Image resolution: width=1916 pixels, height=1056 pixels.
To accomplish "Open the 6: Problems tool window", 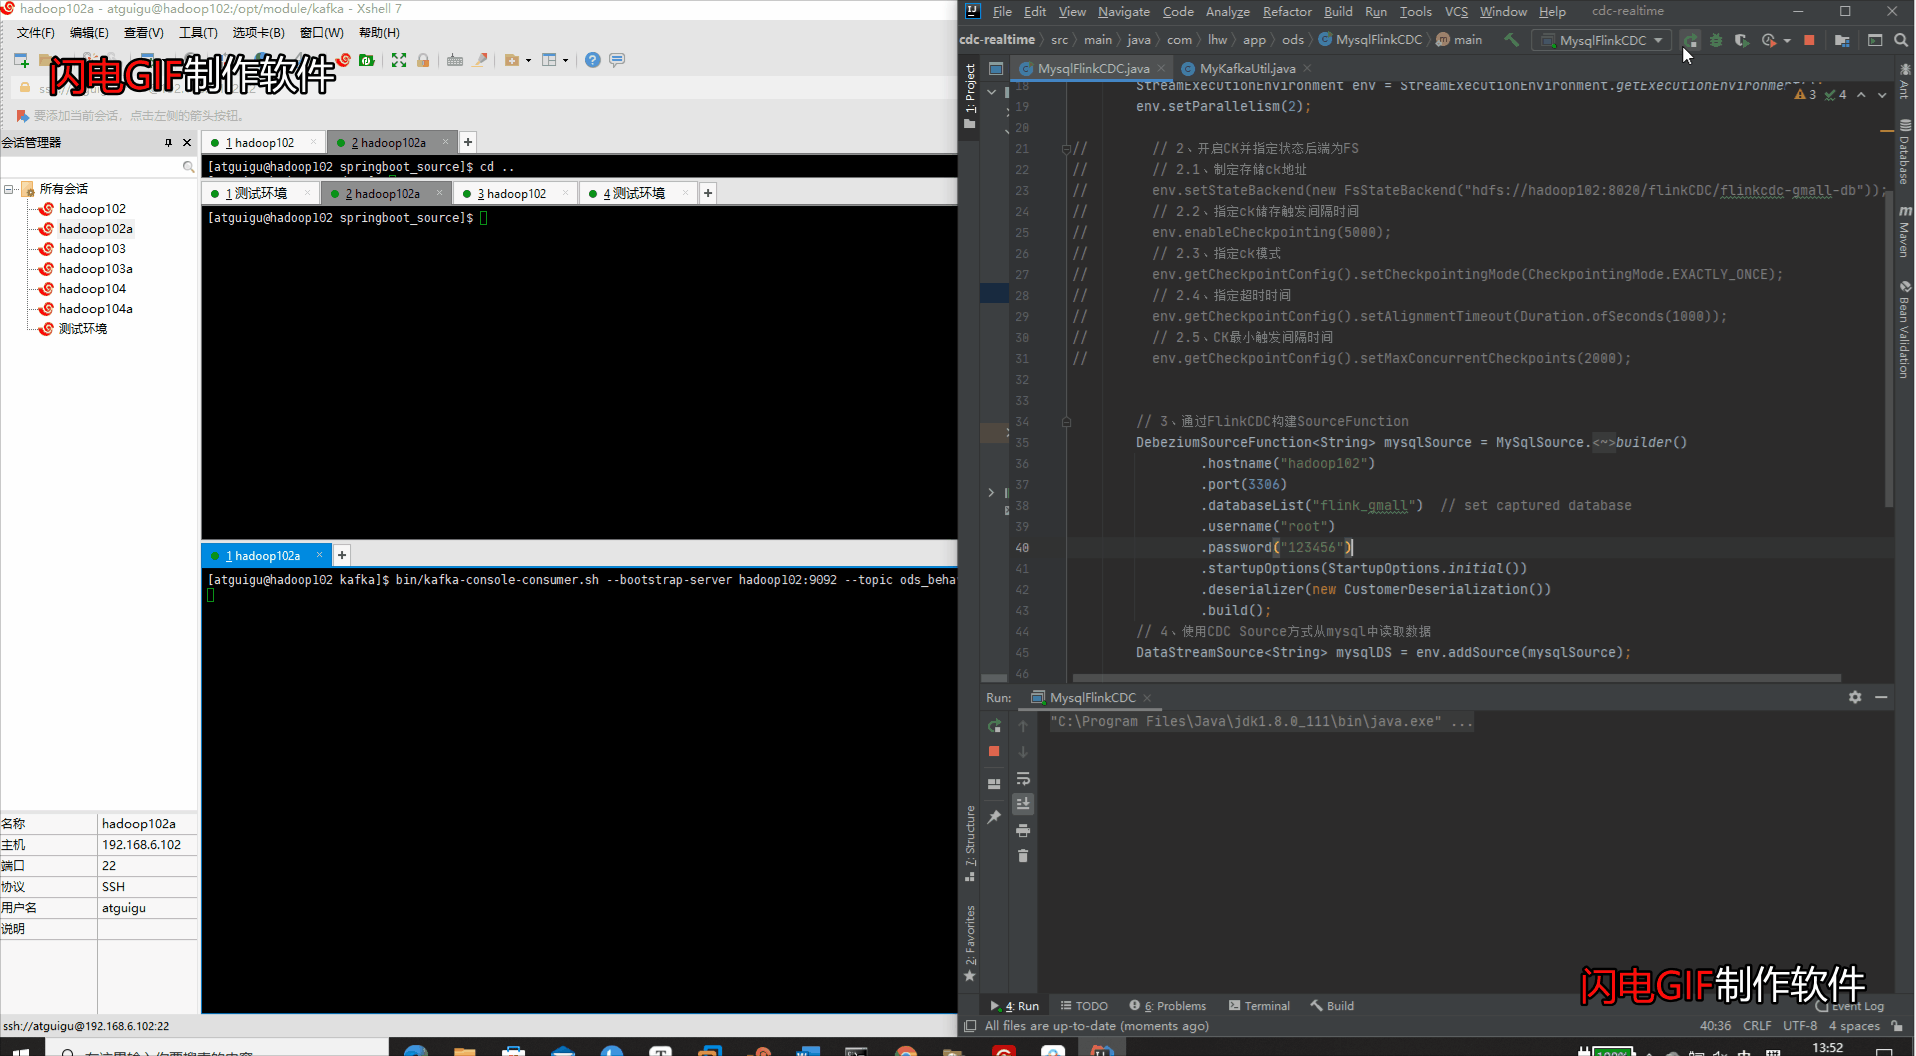I will pyautogui.click(x=1167, y=1006).
